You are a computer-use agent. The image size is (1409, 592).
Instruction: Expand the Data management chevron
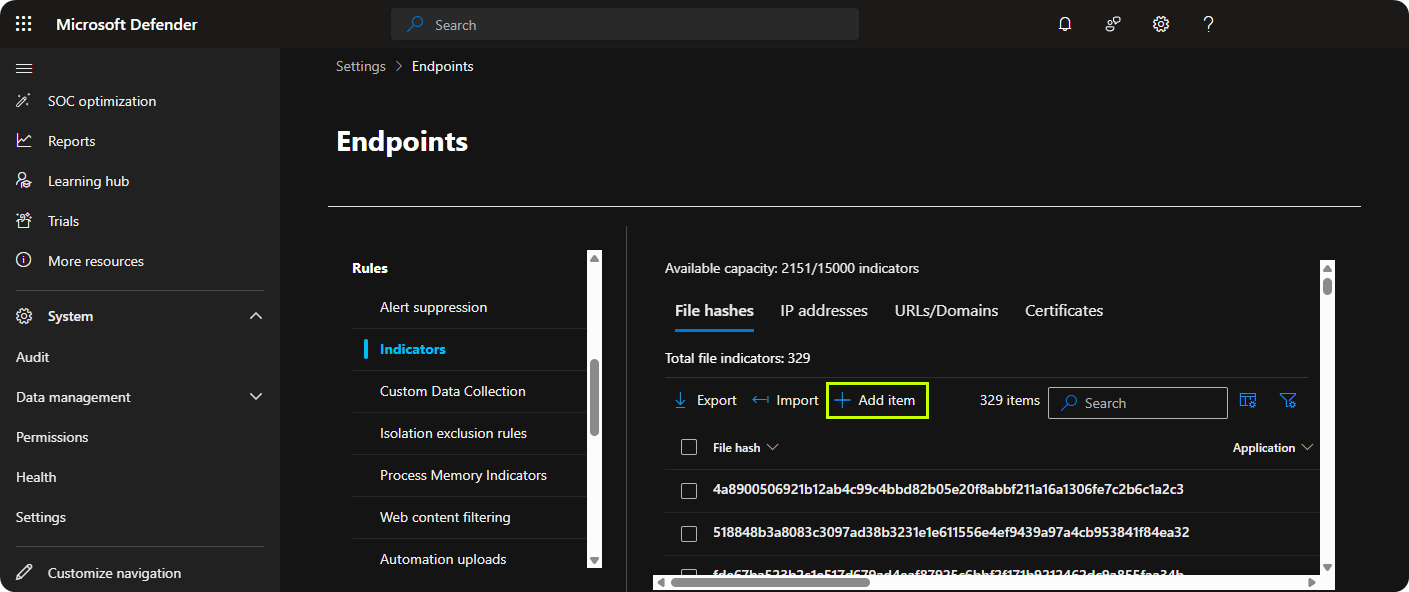[x=256, y=397]
